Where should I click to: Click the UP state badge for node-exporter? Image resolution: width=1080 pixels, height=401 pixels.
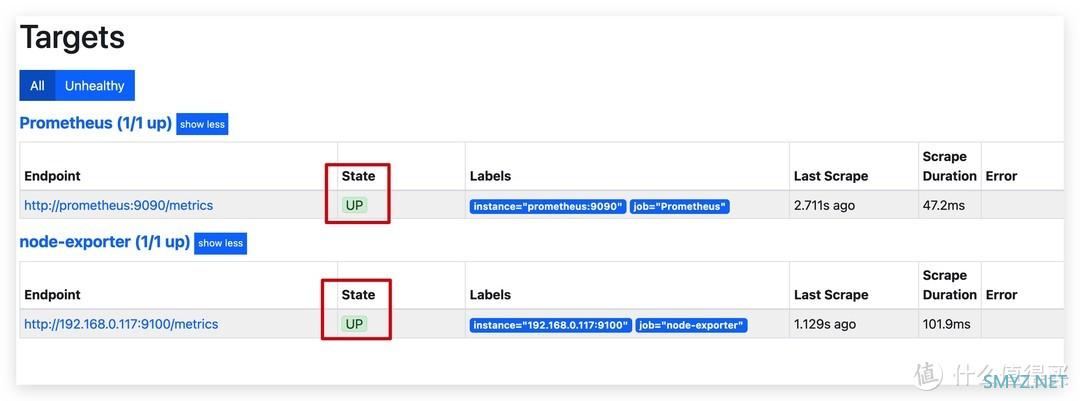(354, 324)
